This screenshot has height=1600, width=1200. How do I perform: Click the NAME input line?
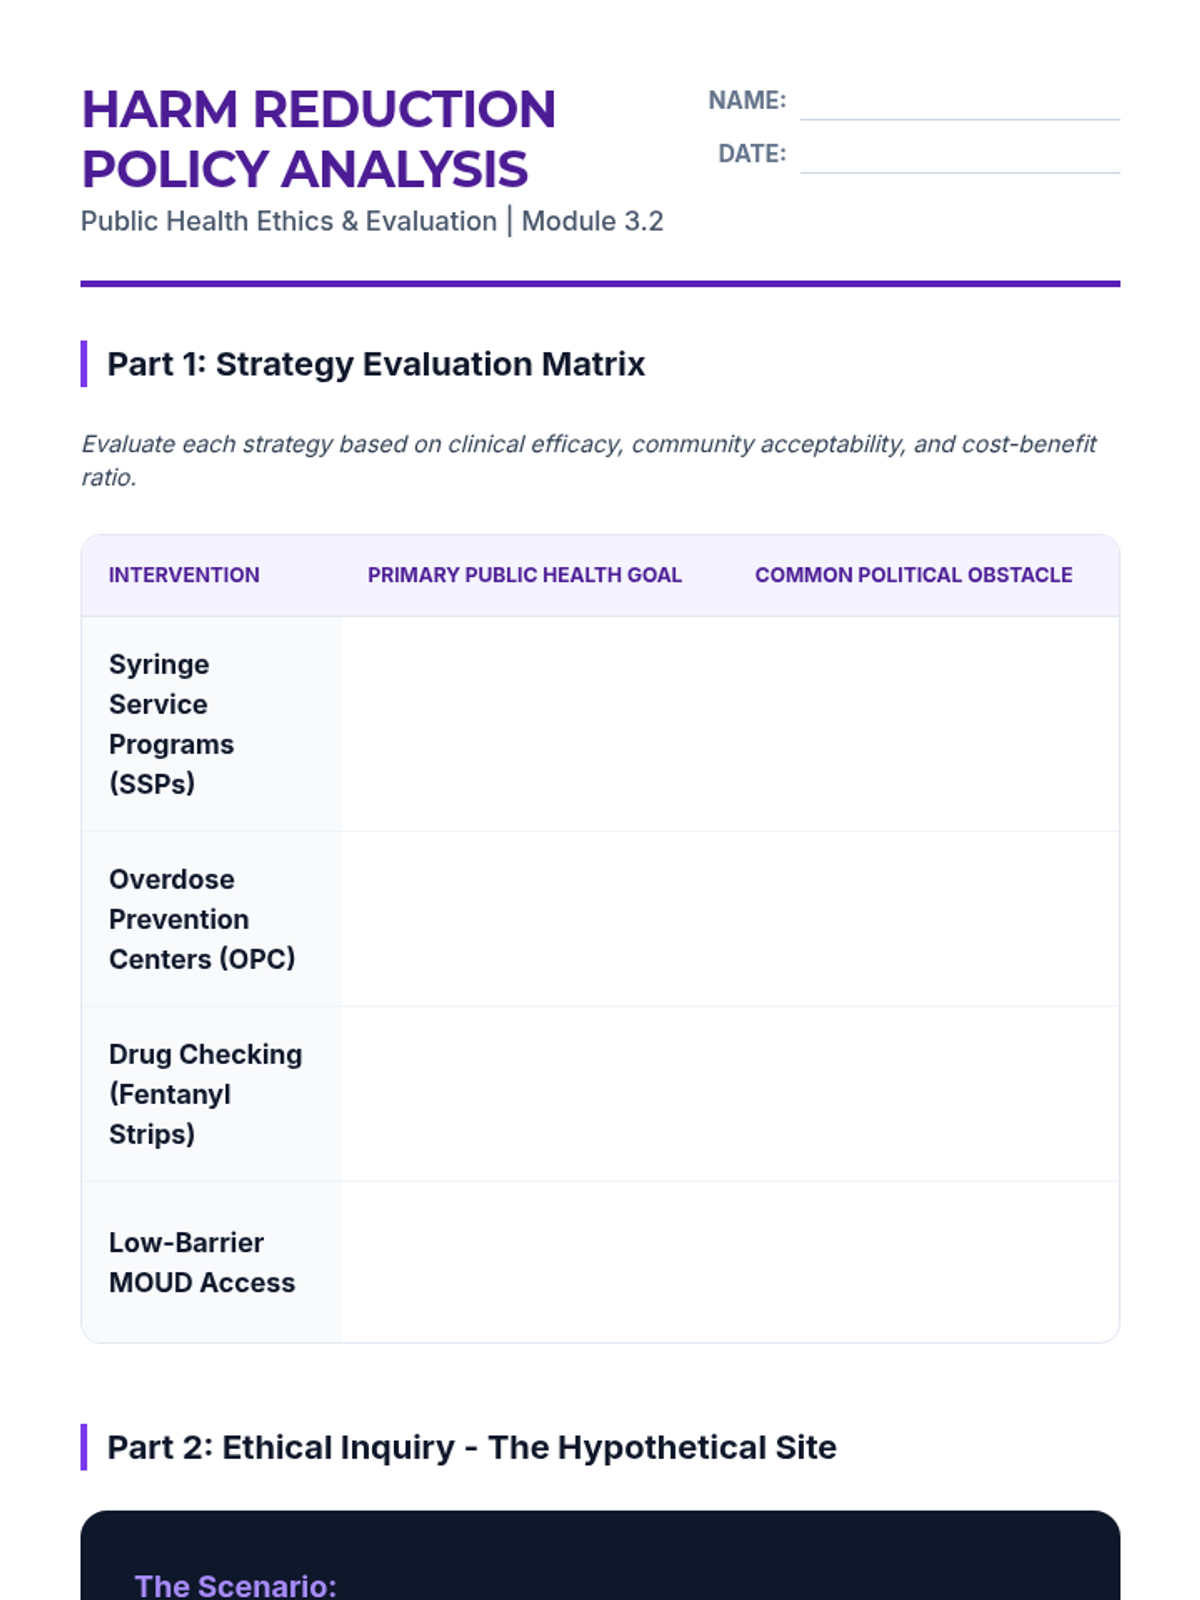tap(959, 103)
